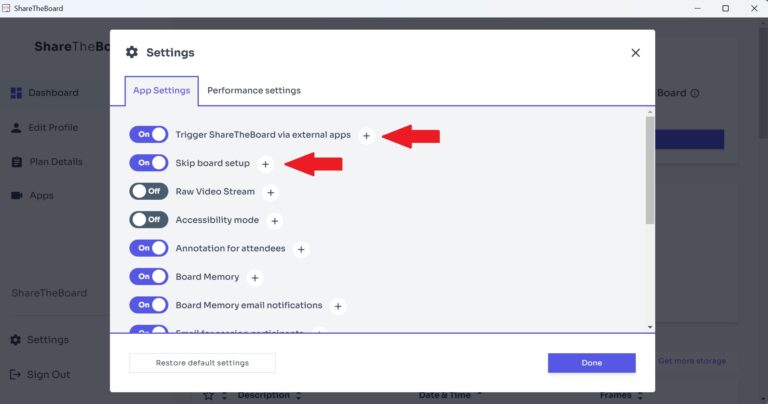Click the Accessibility mode label
This screenshot has height=404, width=768.
[217, 220]
